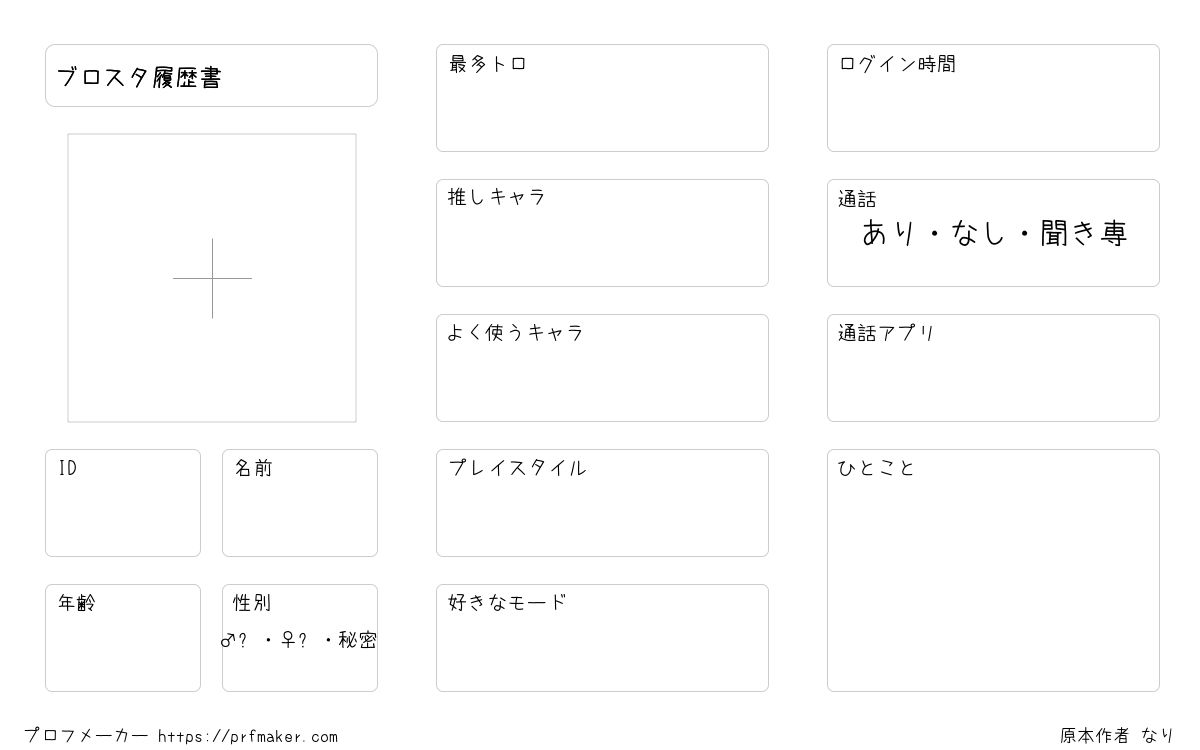The width and height of the screenshot is (1200, 750).
Task: Click the プレイスタイル box
Action: pyautogui.click(x=602, y=503)
